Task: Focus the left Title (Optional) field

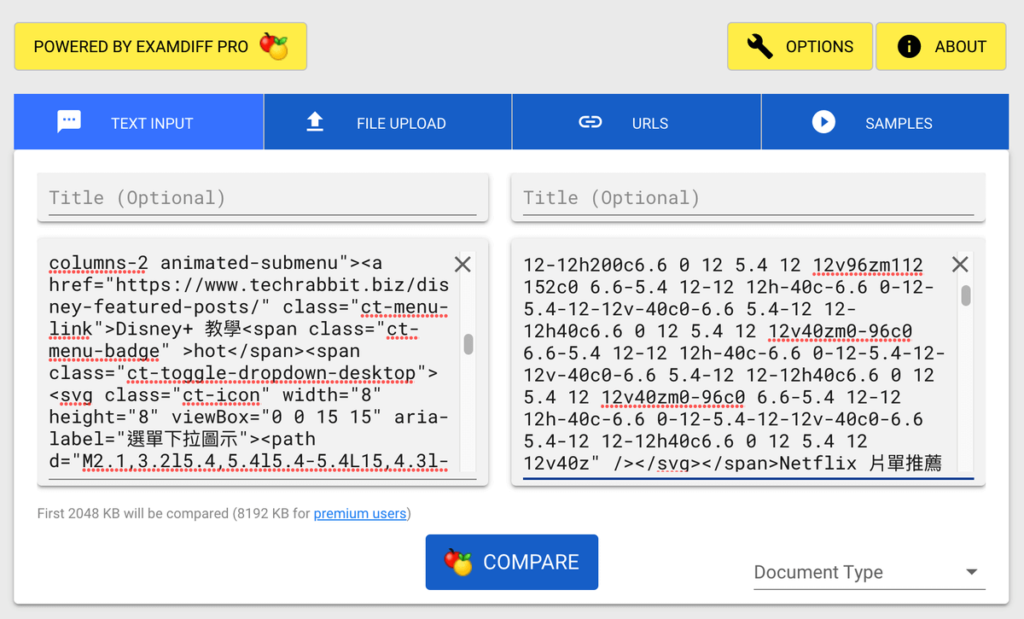Action: [263, 197]
